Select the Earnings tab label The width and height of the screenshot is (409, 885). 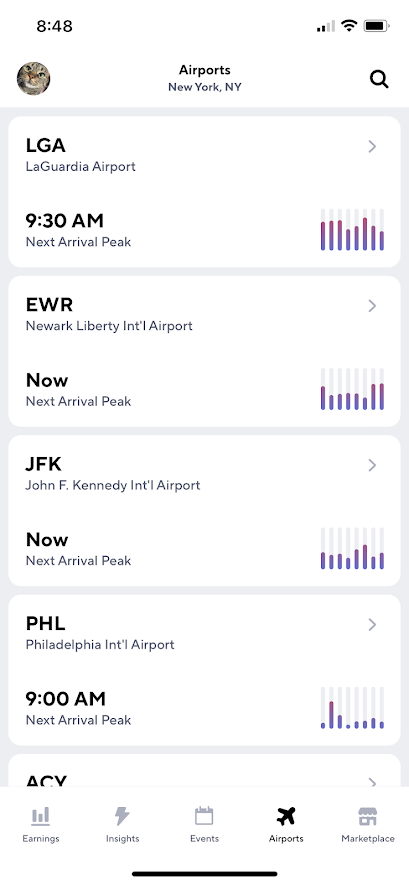[41, 839]
